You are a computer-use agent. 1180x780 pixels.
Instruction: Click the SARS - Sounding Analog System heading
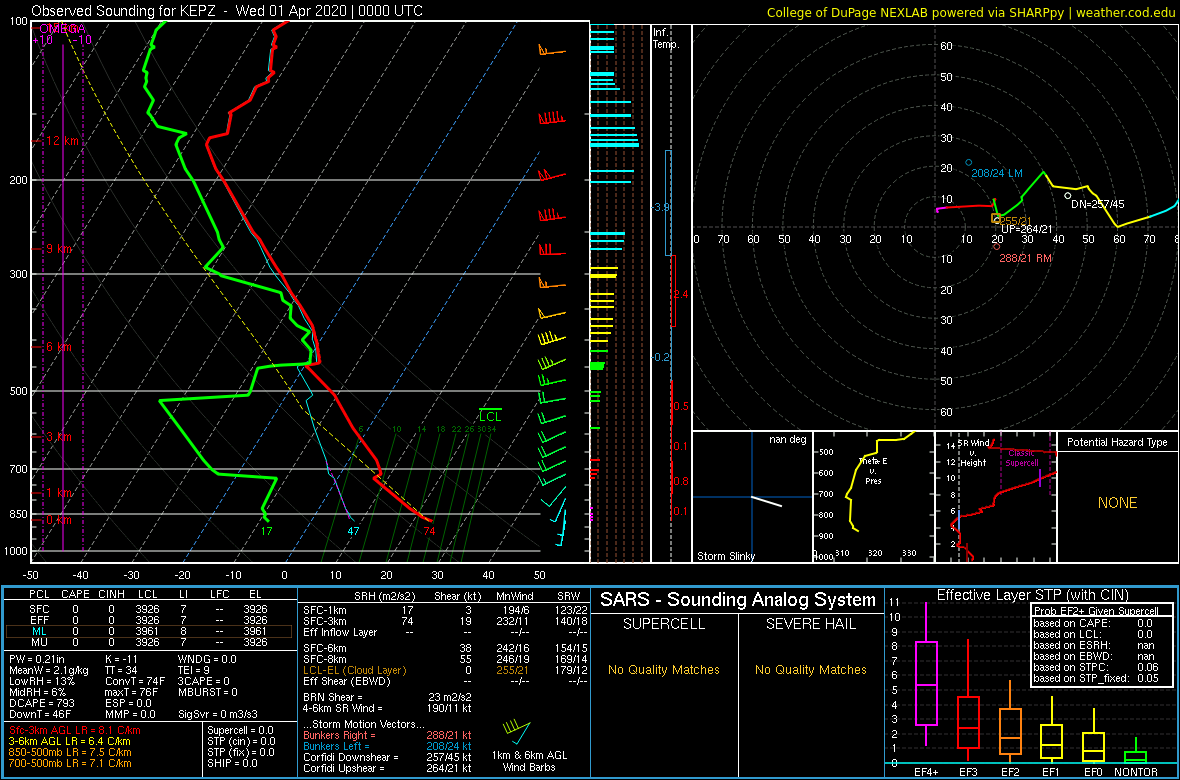click(738, 601)
